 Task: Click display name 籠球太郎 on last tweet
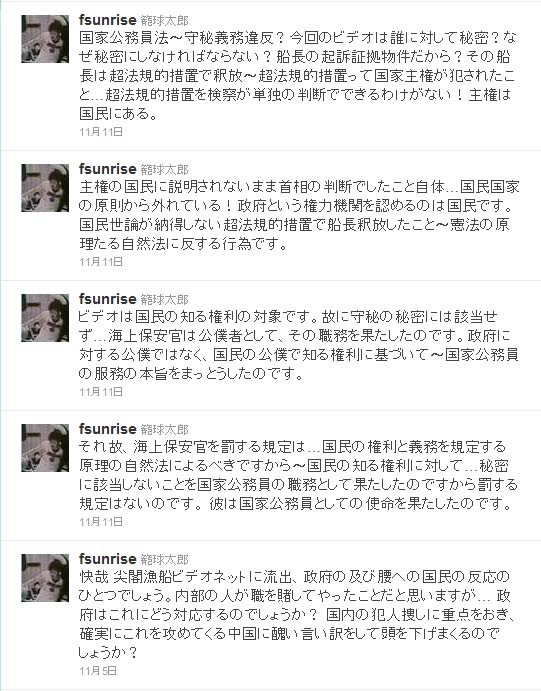point(164,560)
